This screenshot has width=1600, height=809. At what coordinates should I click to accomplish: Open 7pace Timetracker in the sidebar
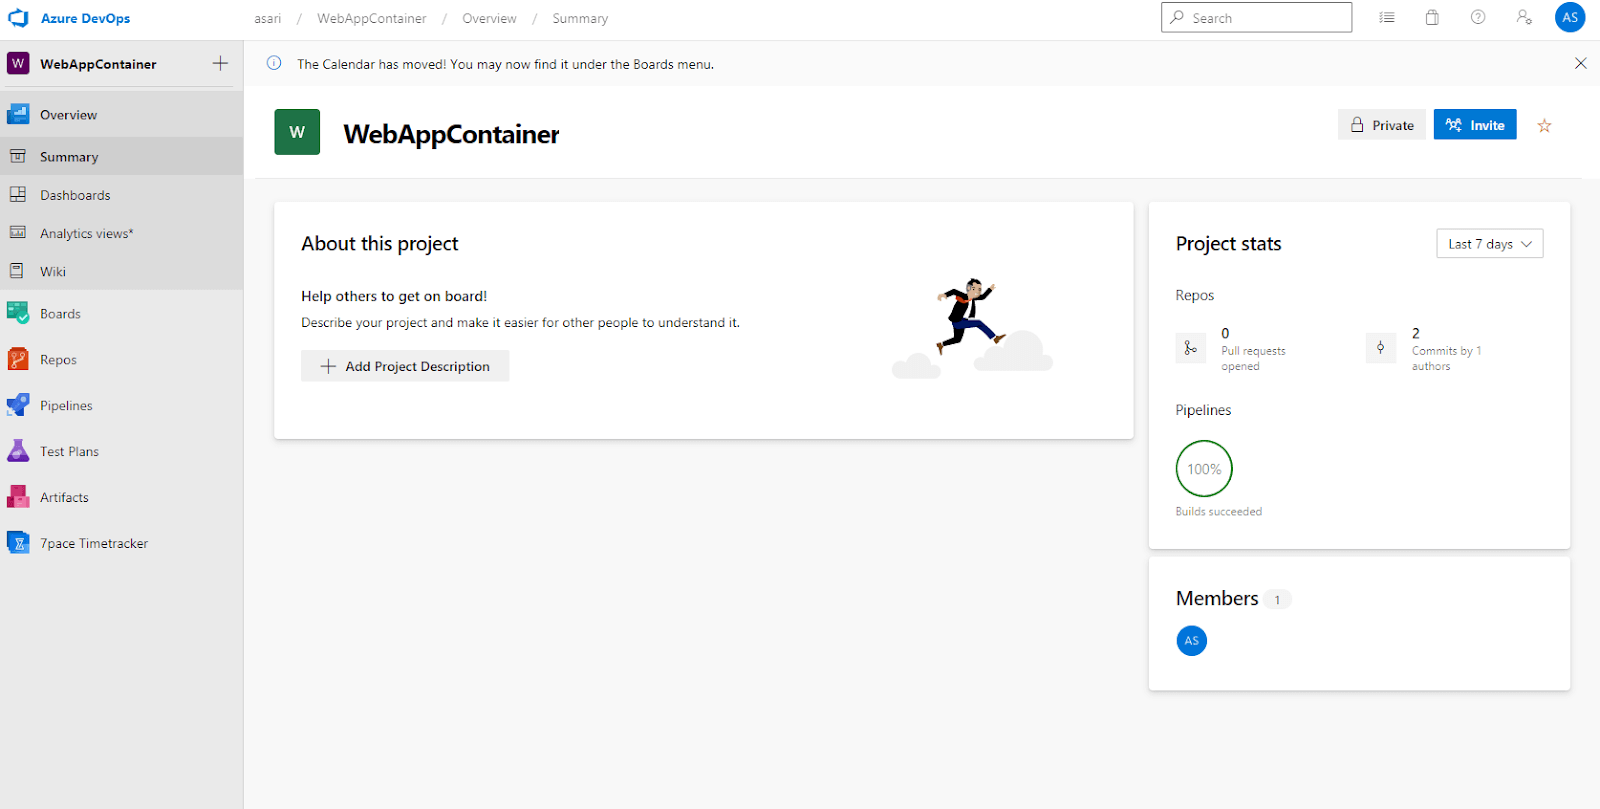[x=94, y=544]
